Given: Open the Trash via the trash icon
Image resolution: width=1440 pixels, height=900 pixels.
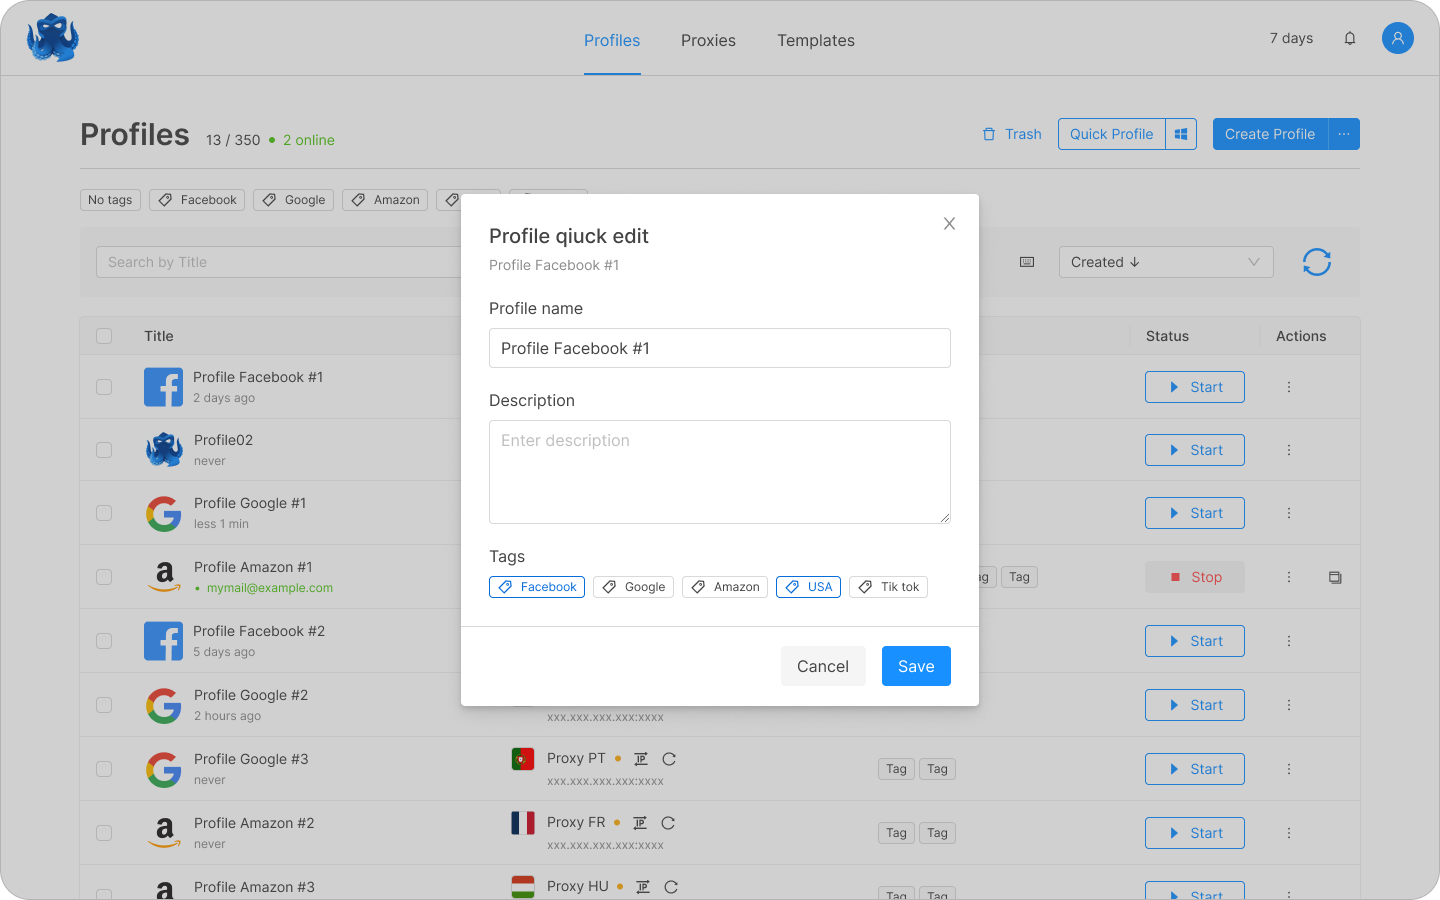Looking at the screenshot, I should pos(1011,133).
